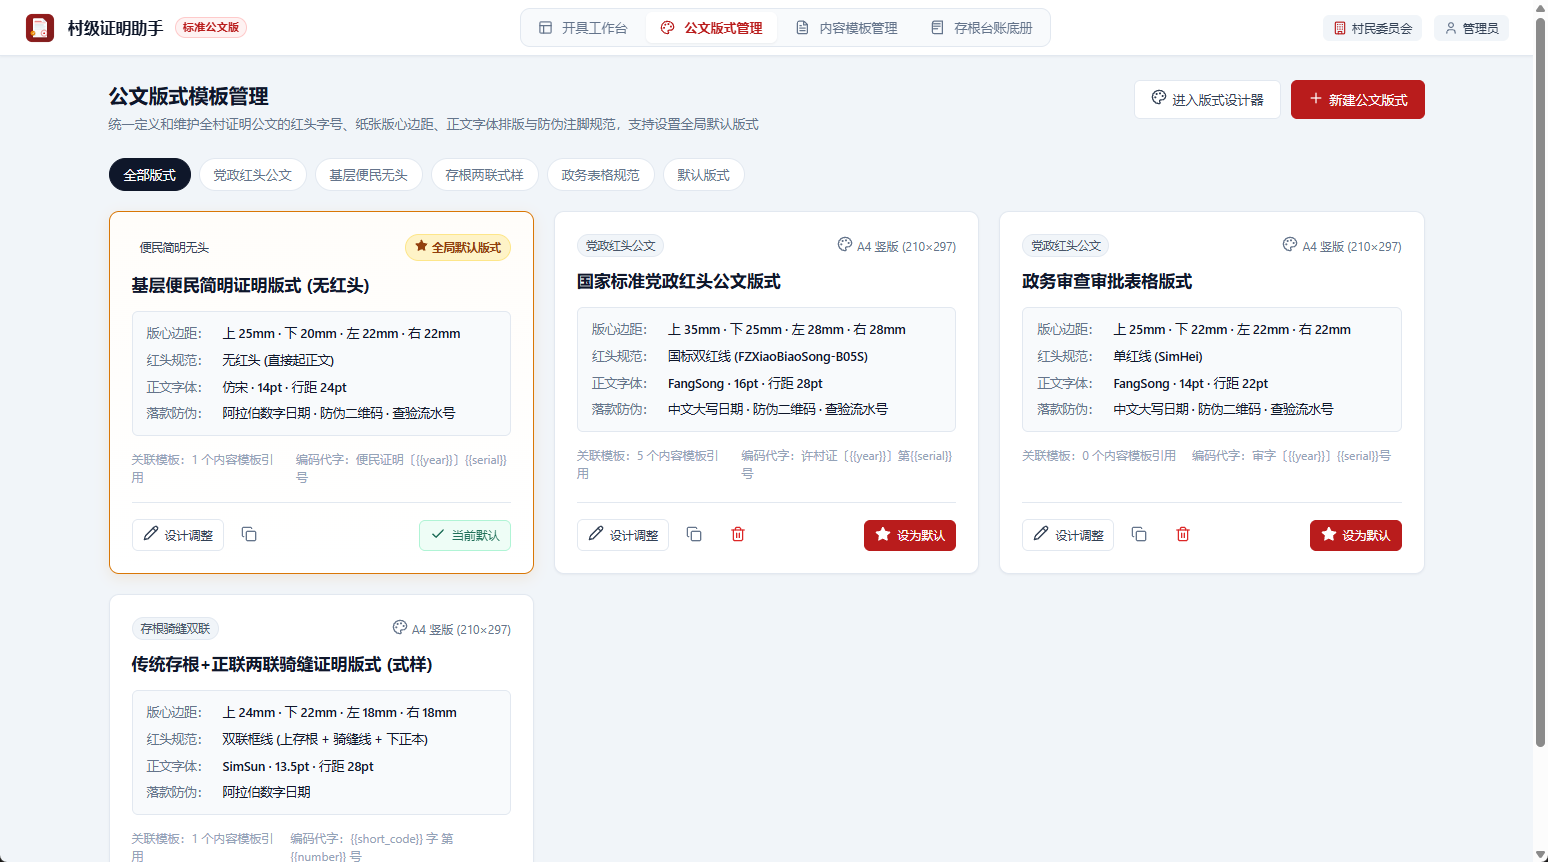Viewport: 1548px width, 862px height.
Task: Duplicate the 政务审查审批表格版式 card
Action: (1139, 535)
